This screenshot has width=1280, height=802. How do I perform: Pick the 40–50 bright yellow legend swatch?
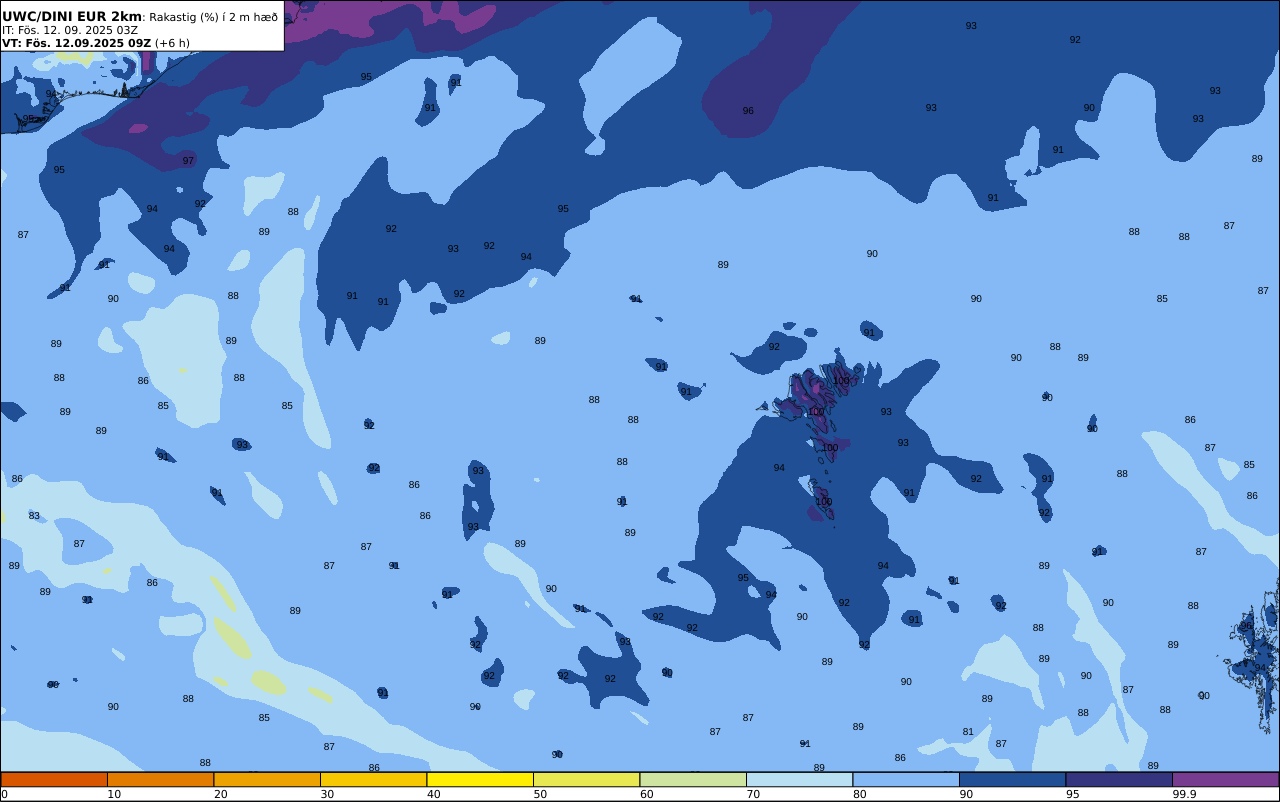(480, 779)
